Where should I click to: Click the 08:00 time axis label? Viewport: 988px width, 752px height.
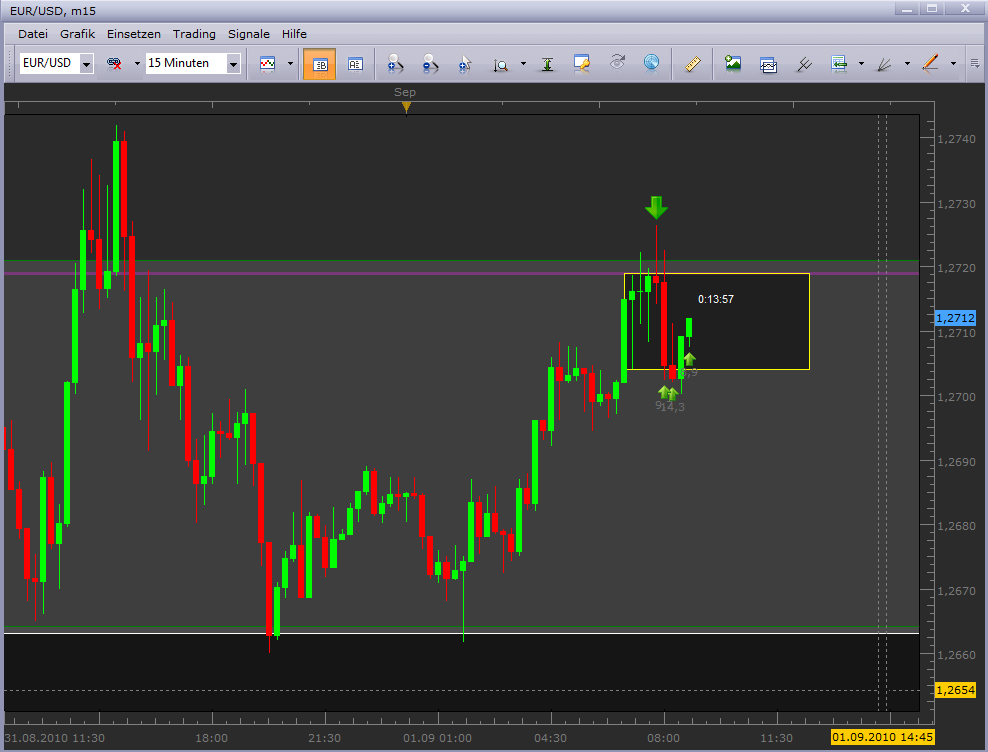(x=663, y=738)
